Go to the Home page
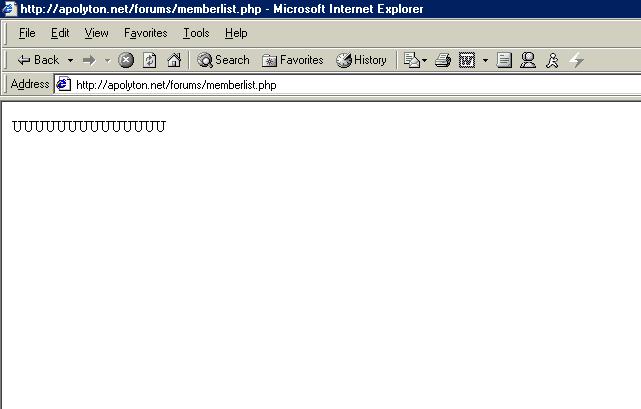Image resolution: width=641 pixels, height=409 pixels. [174, 60]
